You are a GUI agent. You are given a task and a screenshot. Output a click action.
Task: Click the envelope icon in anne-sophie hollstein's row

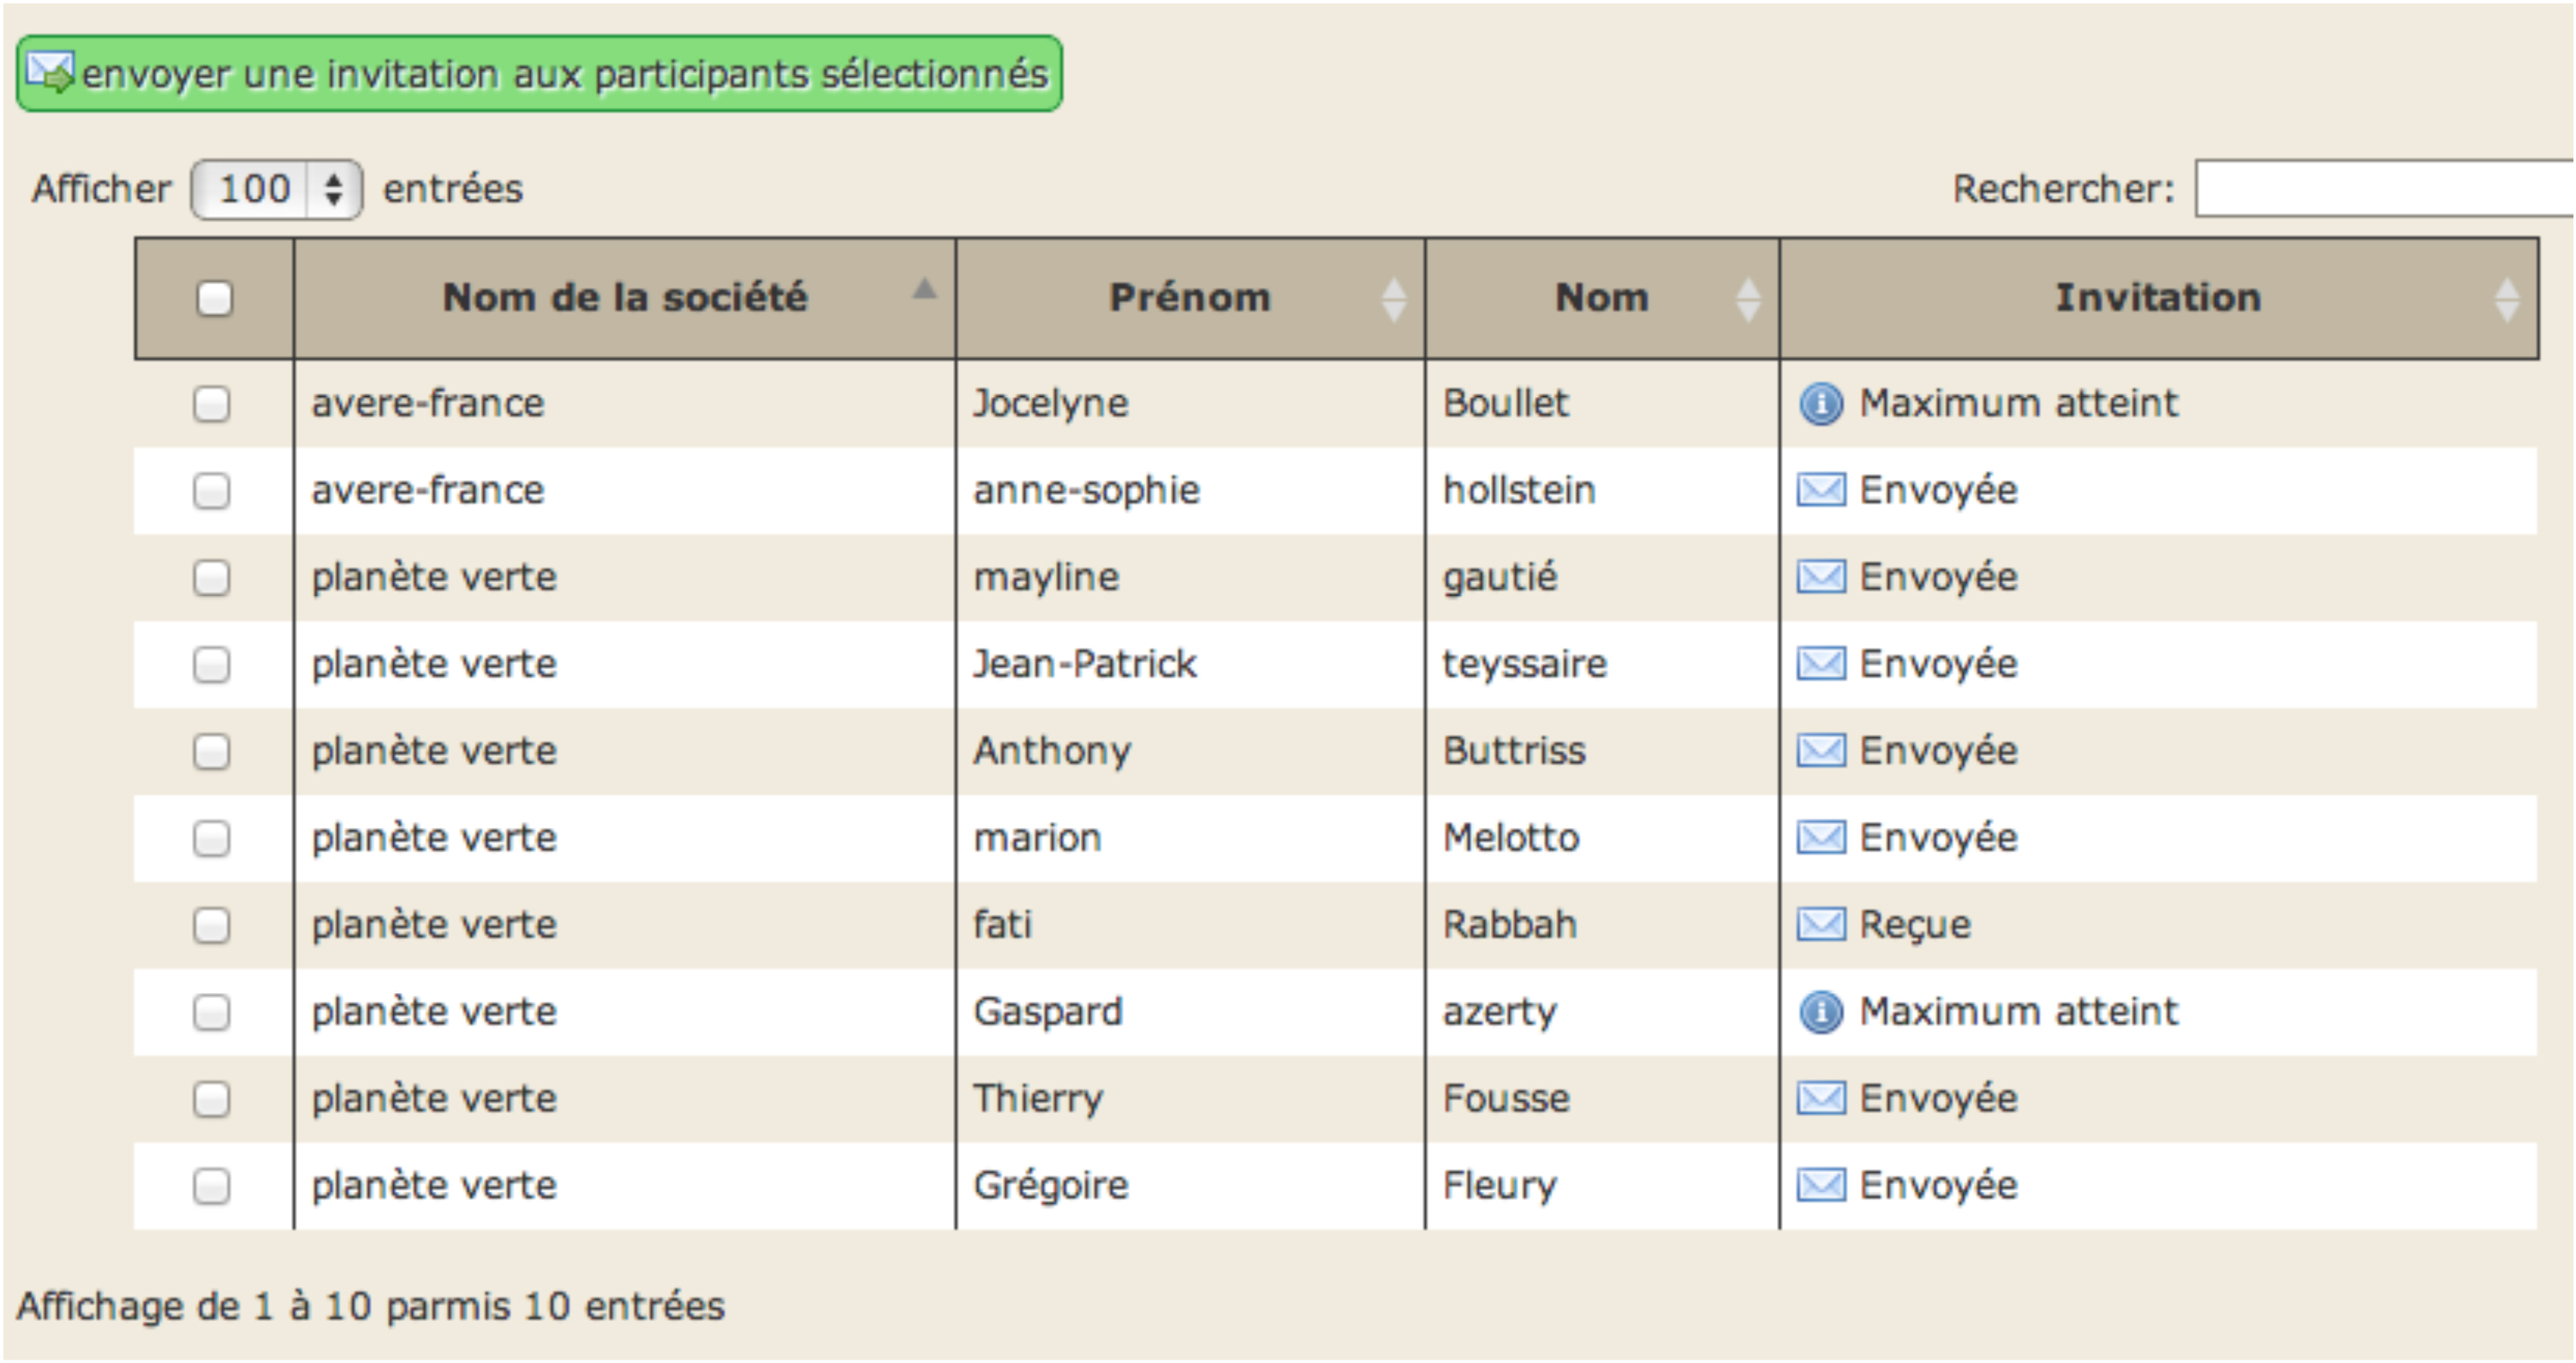pos(1820,491)
